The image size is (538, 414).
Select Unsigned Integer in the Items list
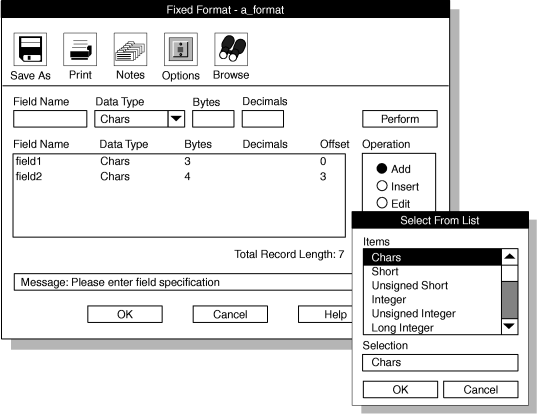[432, 314]
